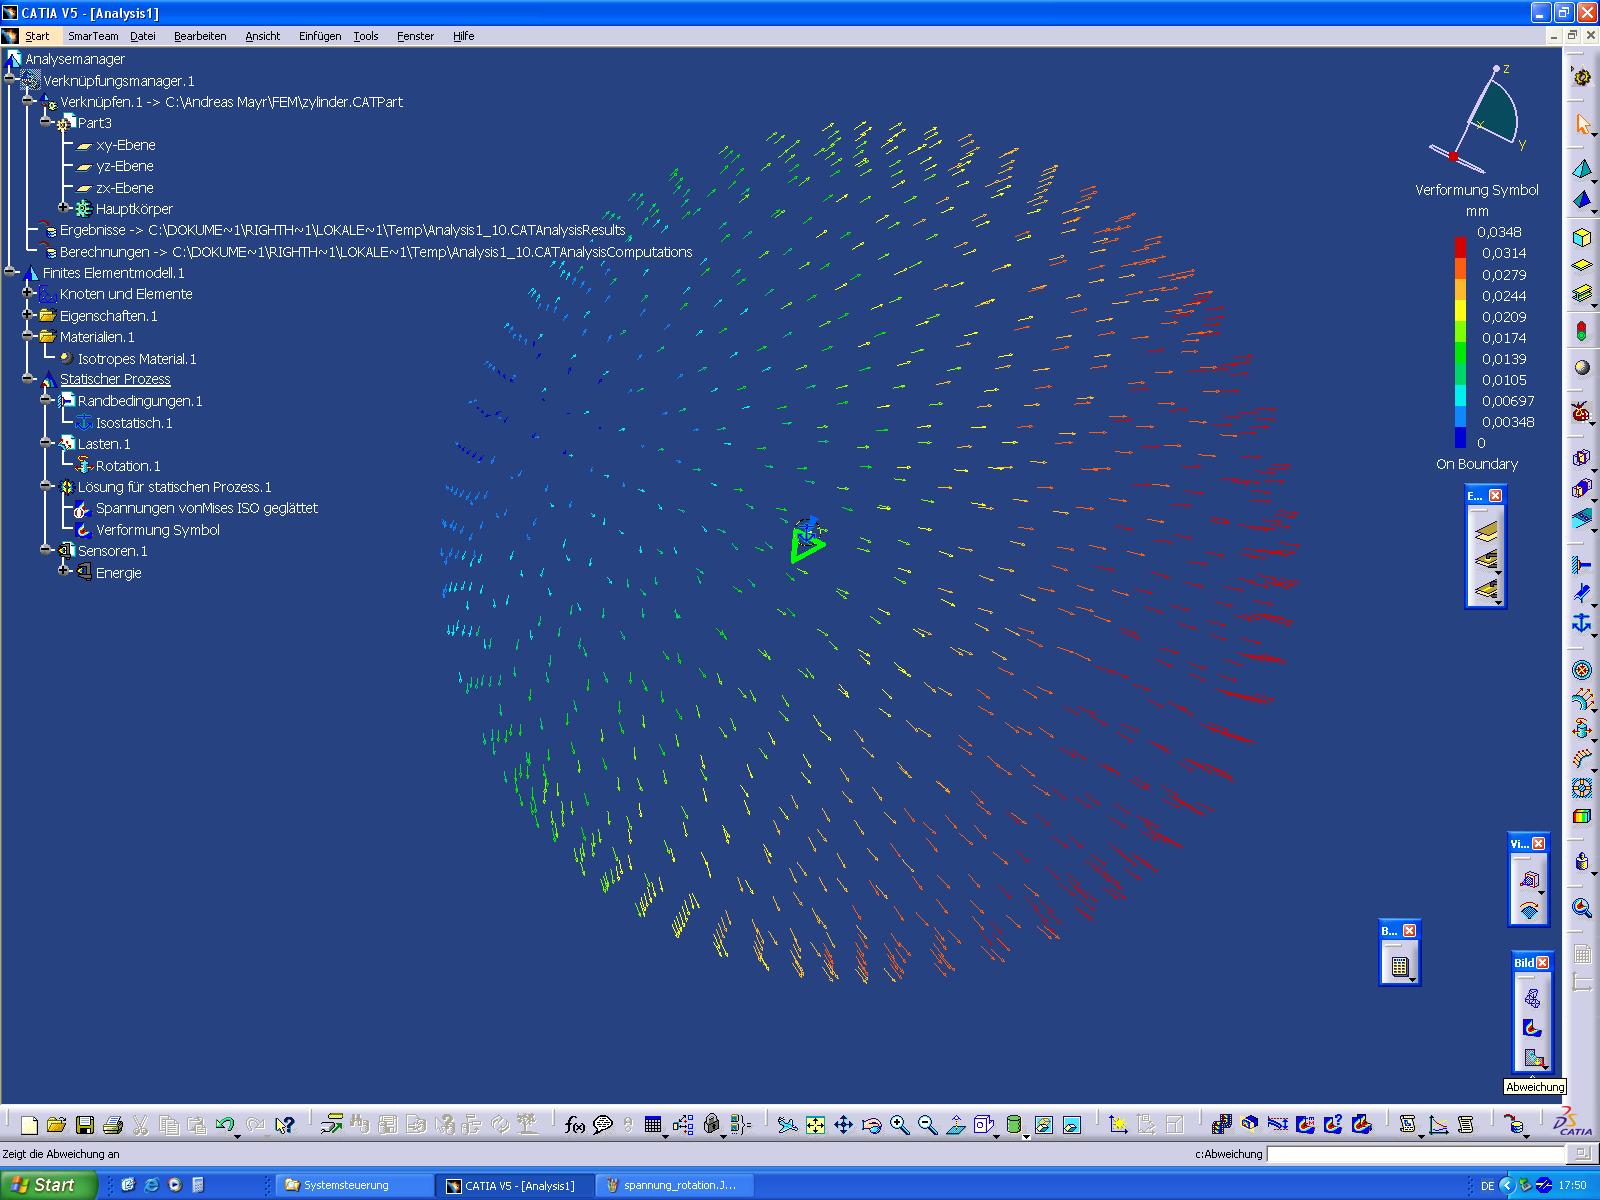Collapse the Materialien.1 node
This screenshot has width=1600, height=1200.
pos(28,336)
